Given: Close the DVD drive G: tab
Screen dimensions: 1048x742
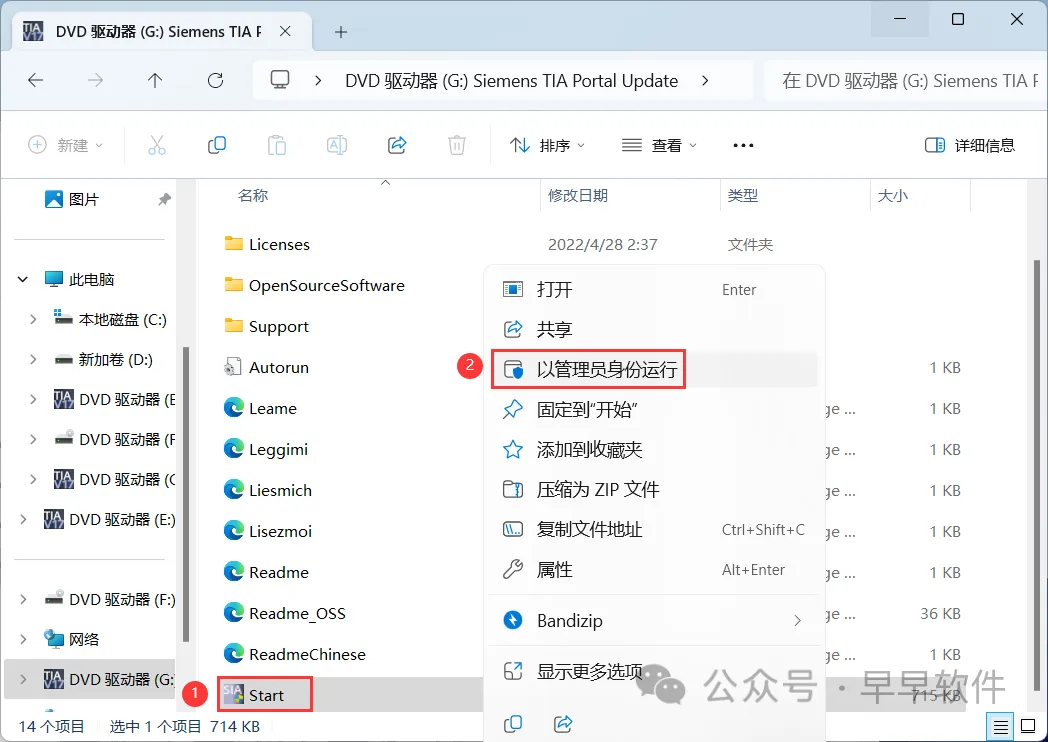Looking at the screenshot, I should pos(285,31).
